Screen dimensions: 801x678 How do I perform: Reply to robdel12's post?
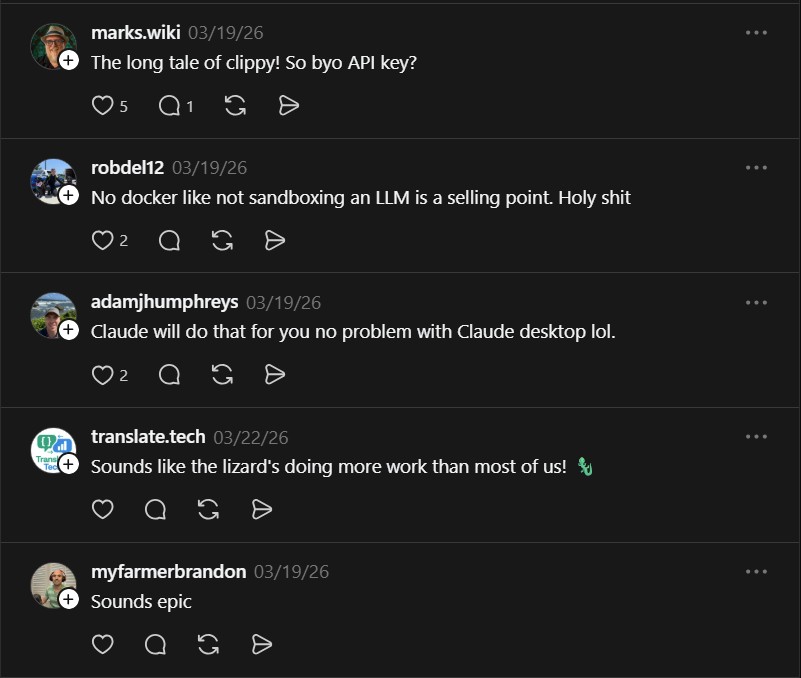click(x=168, y=240)
